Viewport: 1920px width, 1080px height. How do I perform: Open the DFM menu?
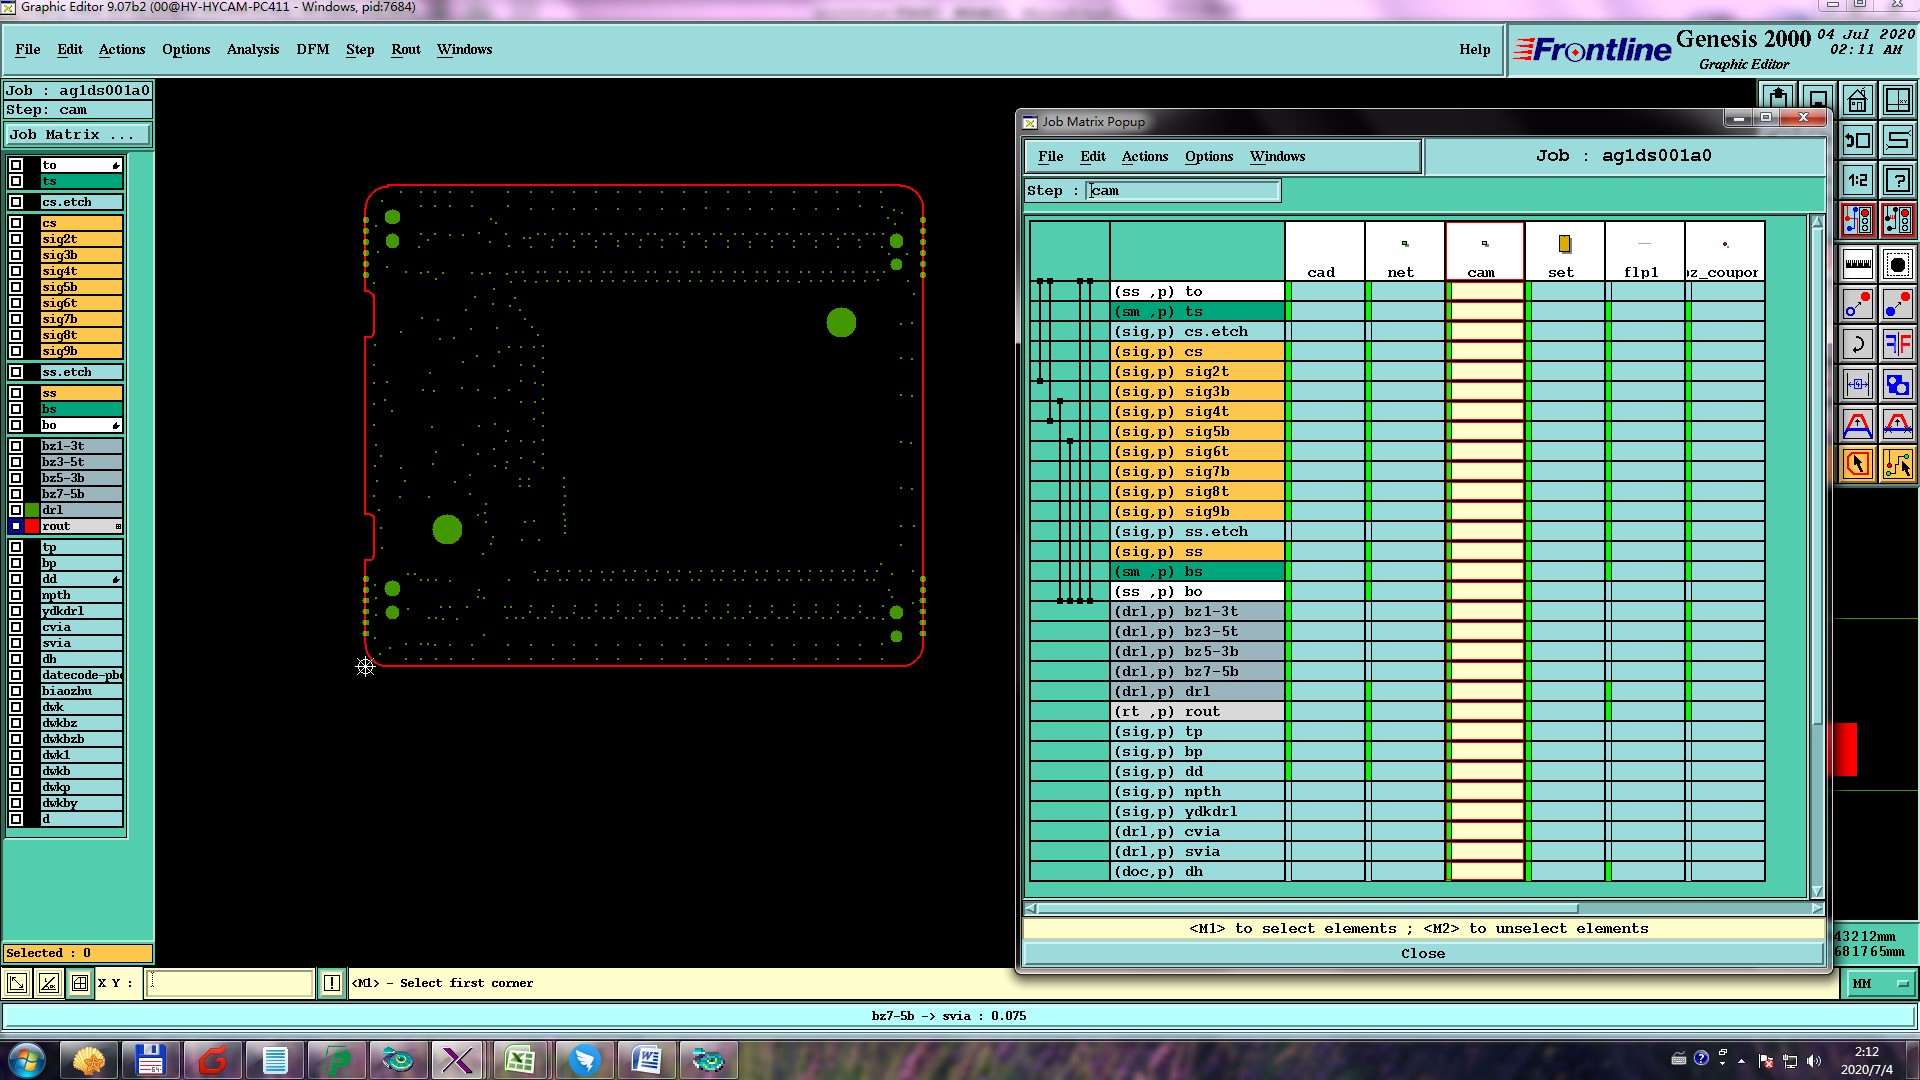(x=312, y=49)
